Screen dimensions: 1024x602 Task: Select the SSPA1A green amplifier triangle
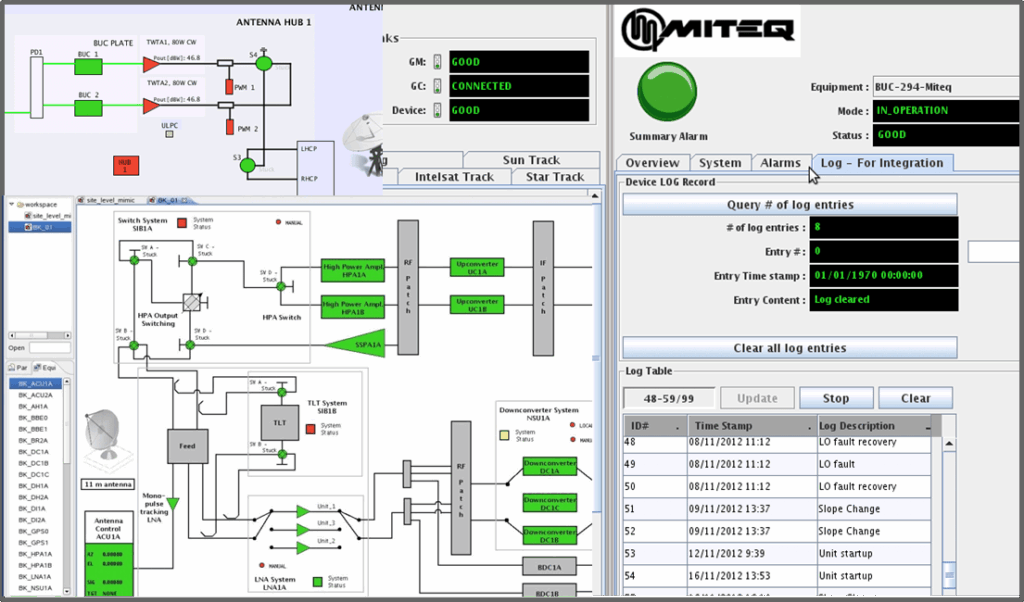click(358, 344)
